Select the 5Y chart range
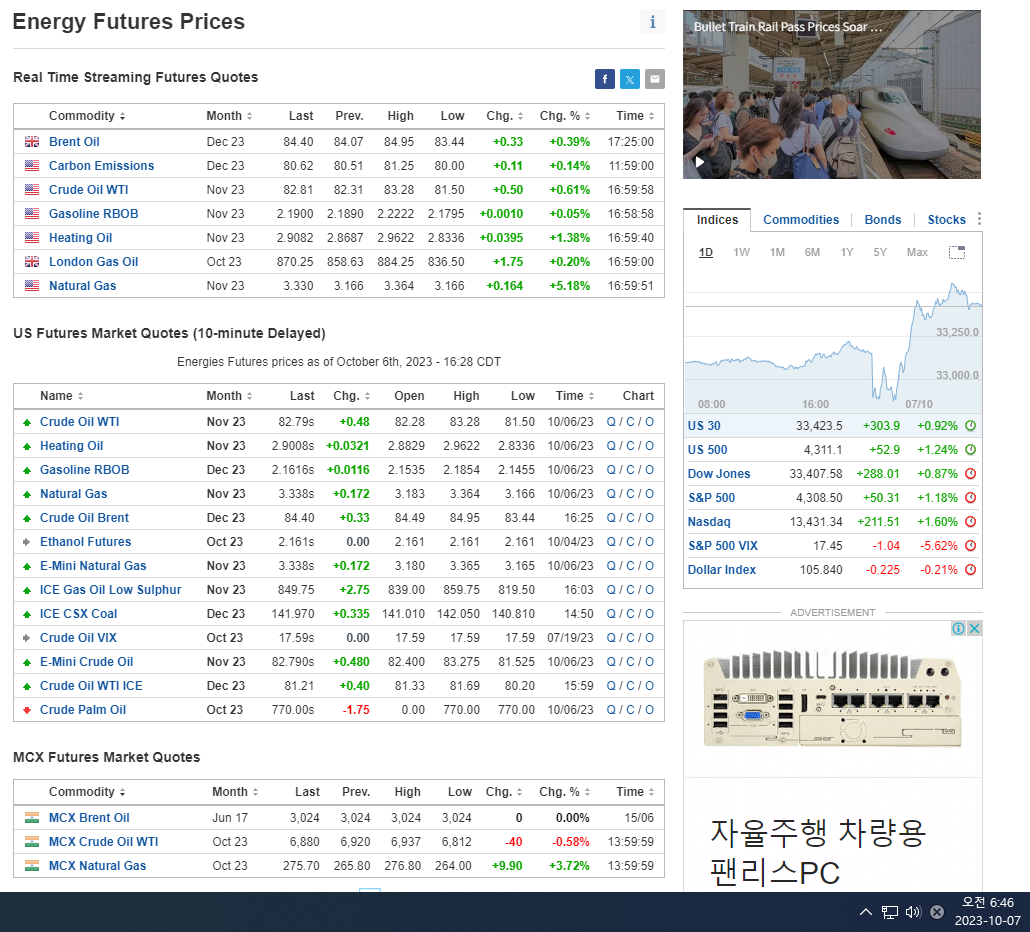The width and height of the screenshot is (1030, 932). pos(880,252)
